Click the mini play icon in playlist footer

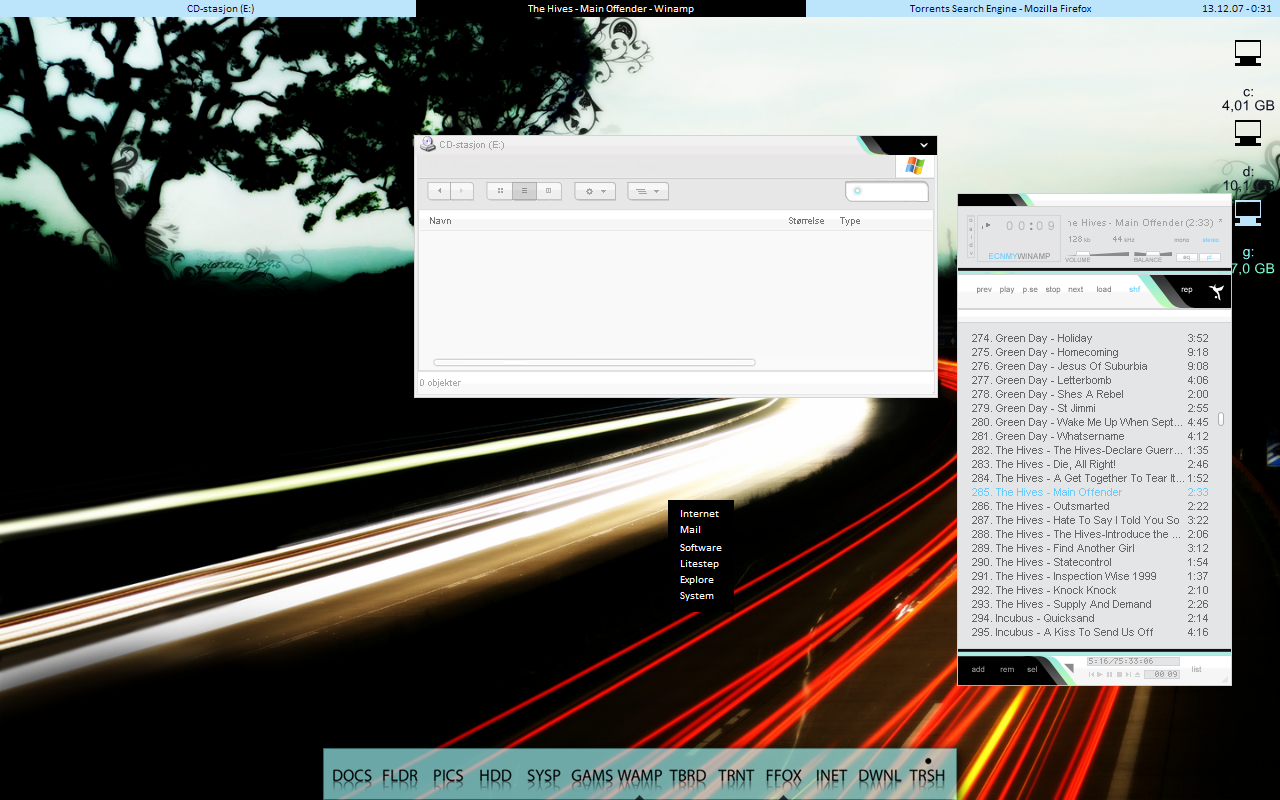click(1100, 674)
